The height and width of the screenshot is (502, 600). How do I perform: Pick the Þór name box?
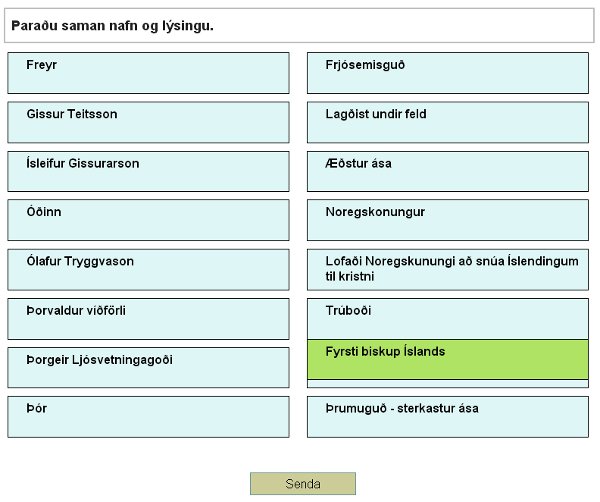[x=148, y=416]
